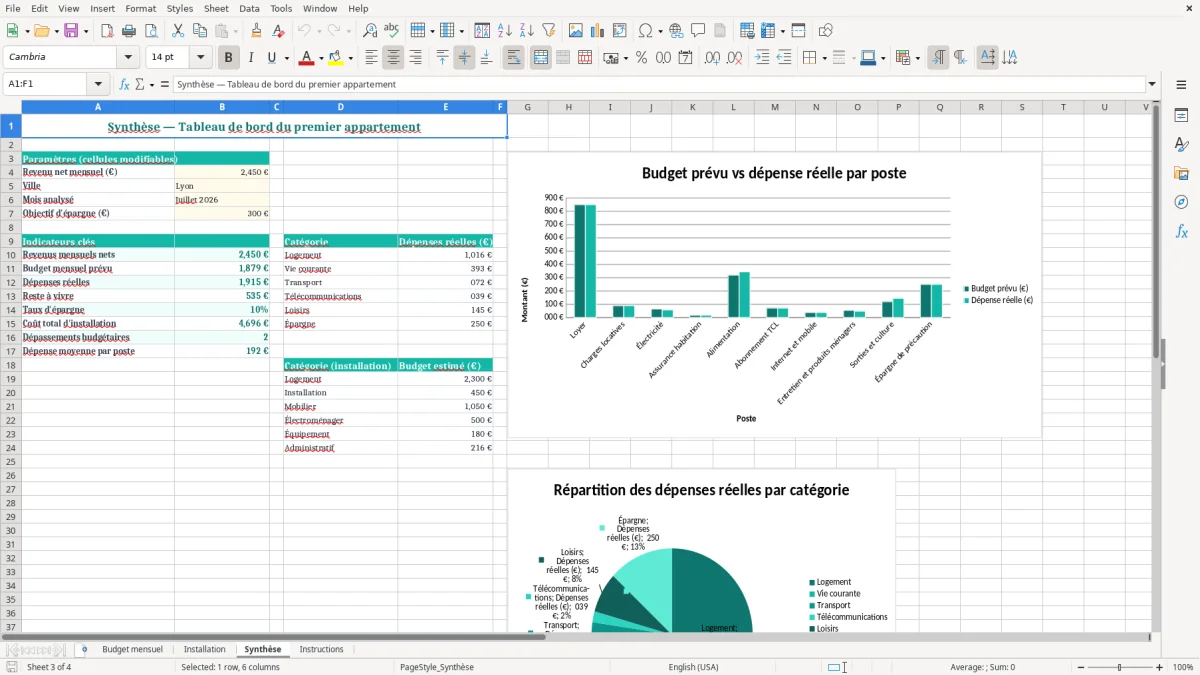Click the zoom in plus button
This screenshot has width=1200, height=675.
pyautogui.click(x=1160, y=667)
